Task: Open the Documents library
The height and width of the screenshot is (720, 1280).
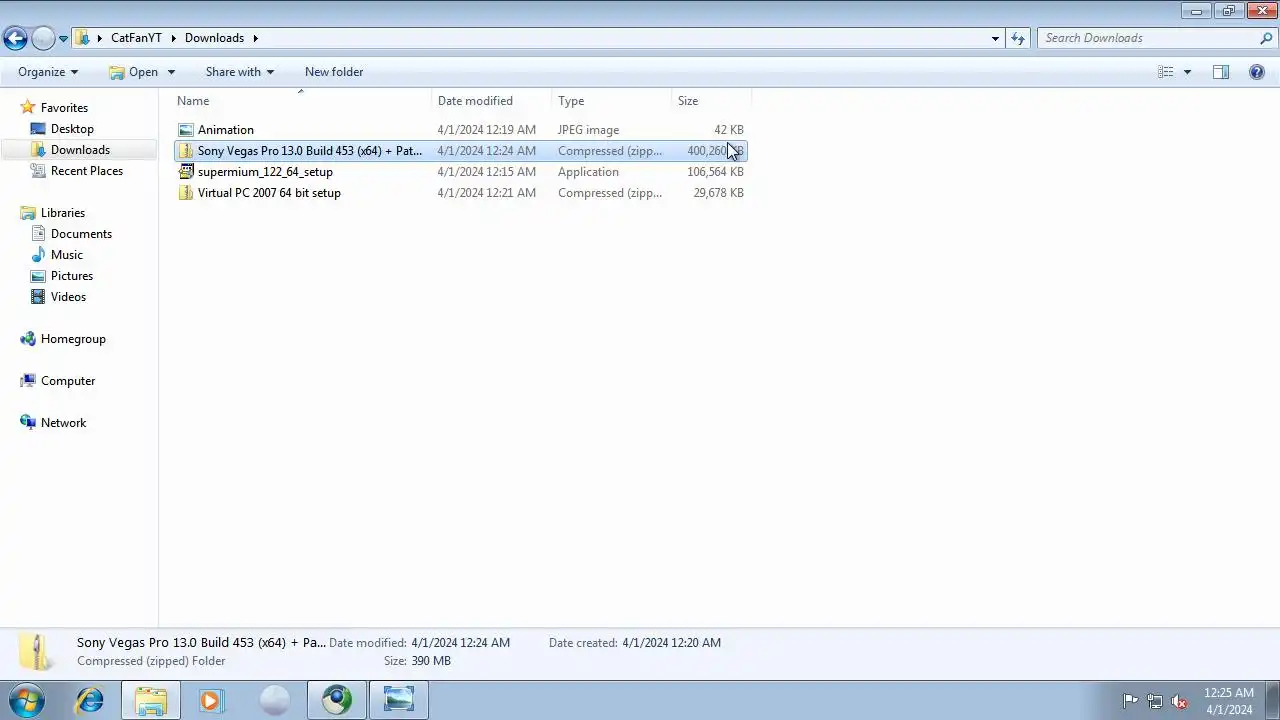Action: (81, 234)
